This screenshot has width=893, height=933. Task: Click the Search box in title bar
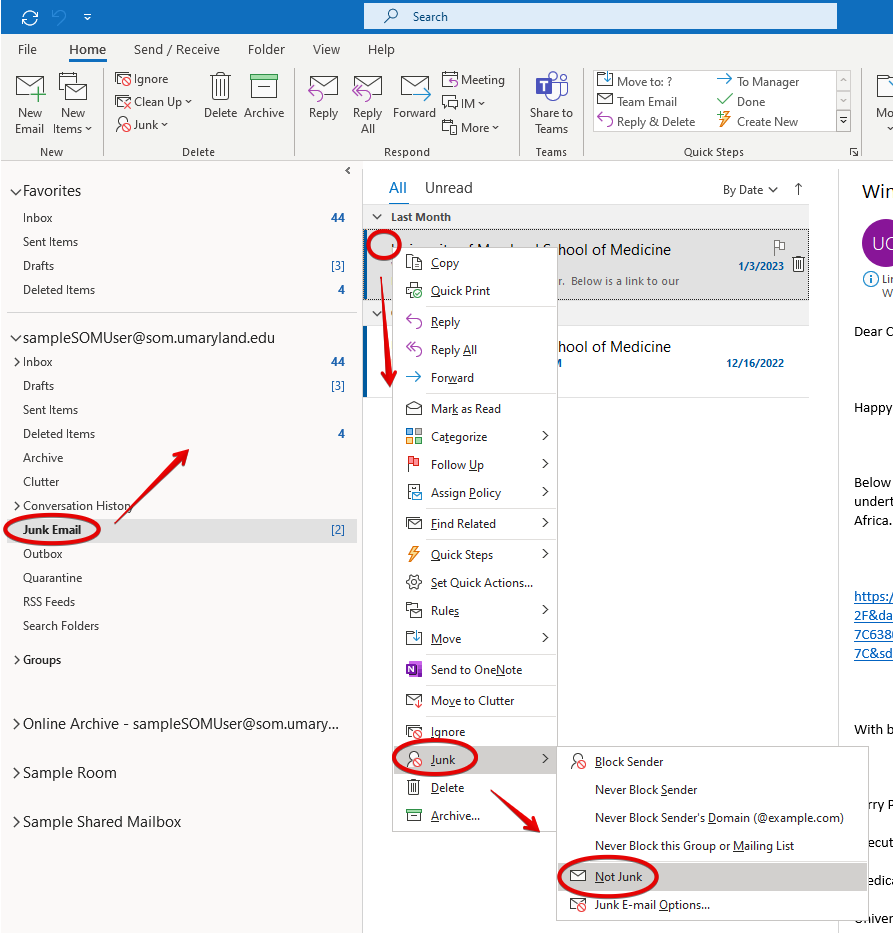click(600, 17)
